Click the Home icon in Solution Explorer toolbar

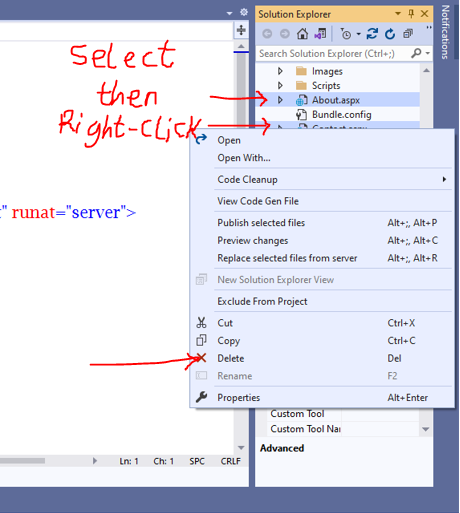coord(302,34)
